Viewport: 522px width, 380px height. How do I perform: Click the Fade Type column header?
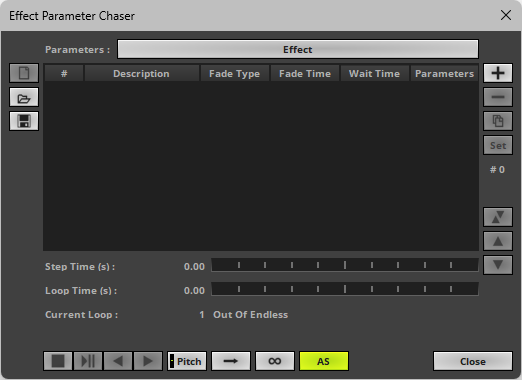pyautogui.click(x=234, y=73)
